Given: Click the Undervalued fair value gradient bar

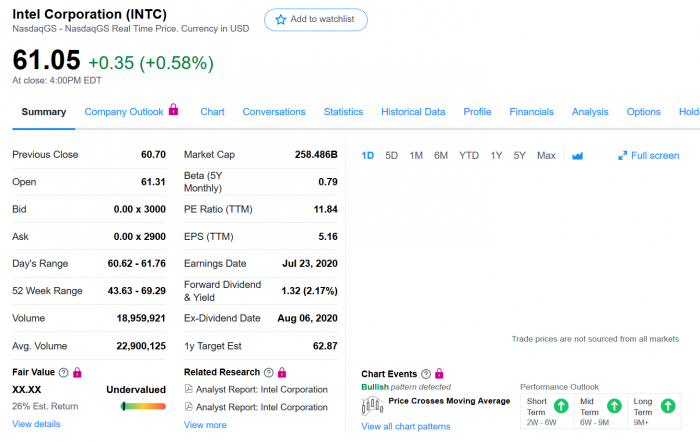Looking at the screenshot, I should [143, 406].
